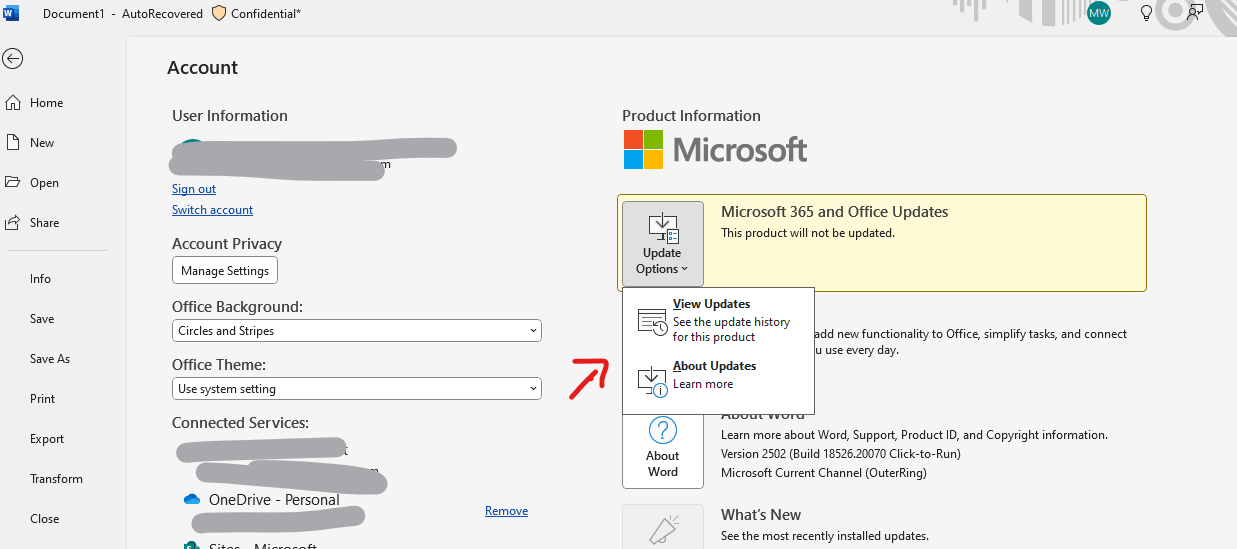Choose Share in the sidebar
The height and width of the screenshot is (549, 1237).
click(44, 223)
